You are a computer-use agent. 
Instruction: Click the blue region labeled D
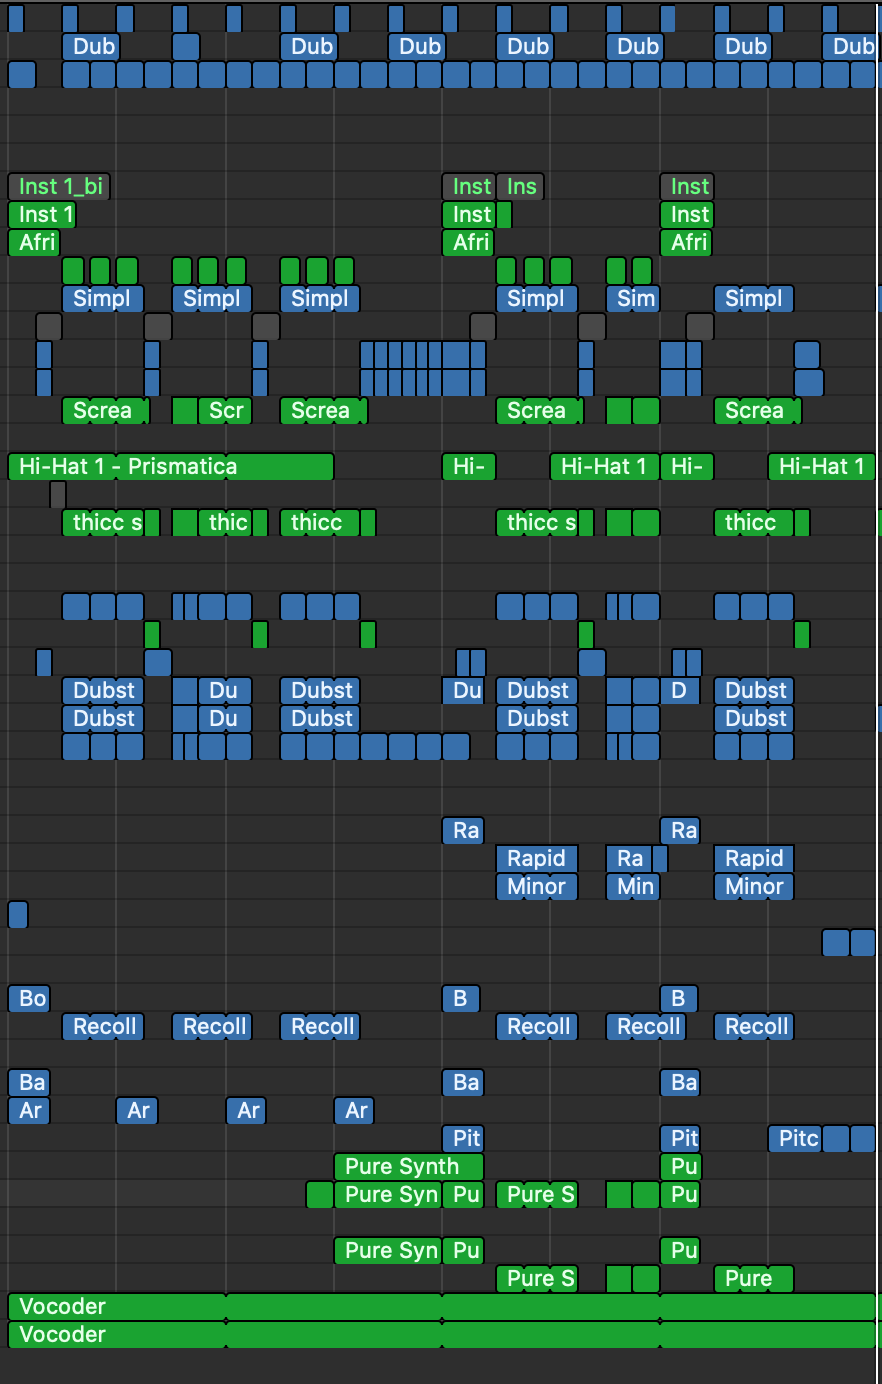(x=680, y=691)
